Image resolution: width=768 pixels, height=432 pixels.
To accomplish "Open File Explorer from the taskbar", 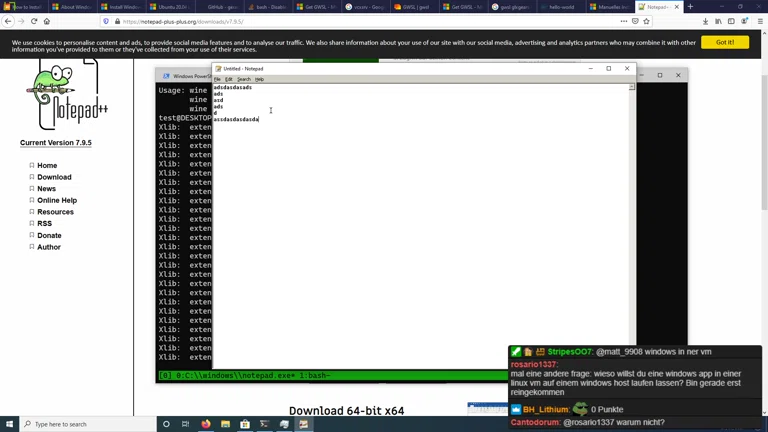I will point(225,424).
